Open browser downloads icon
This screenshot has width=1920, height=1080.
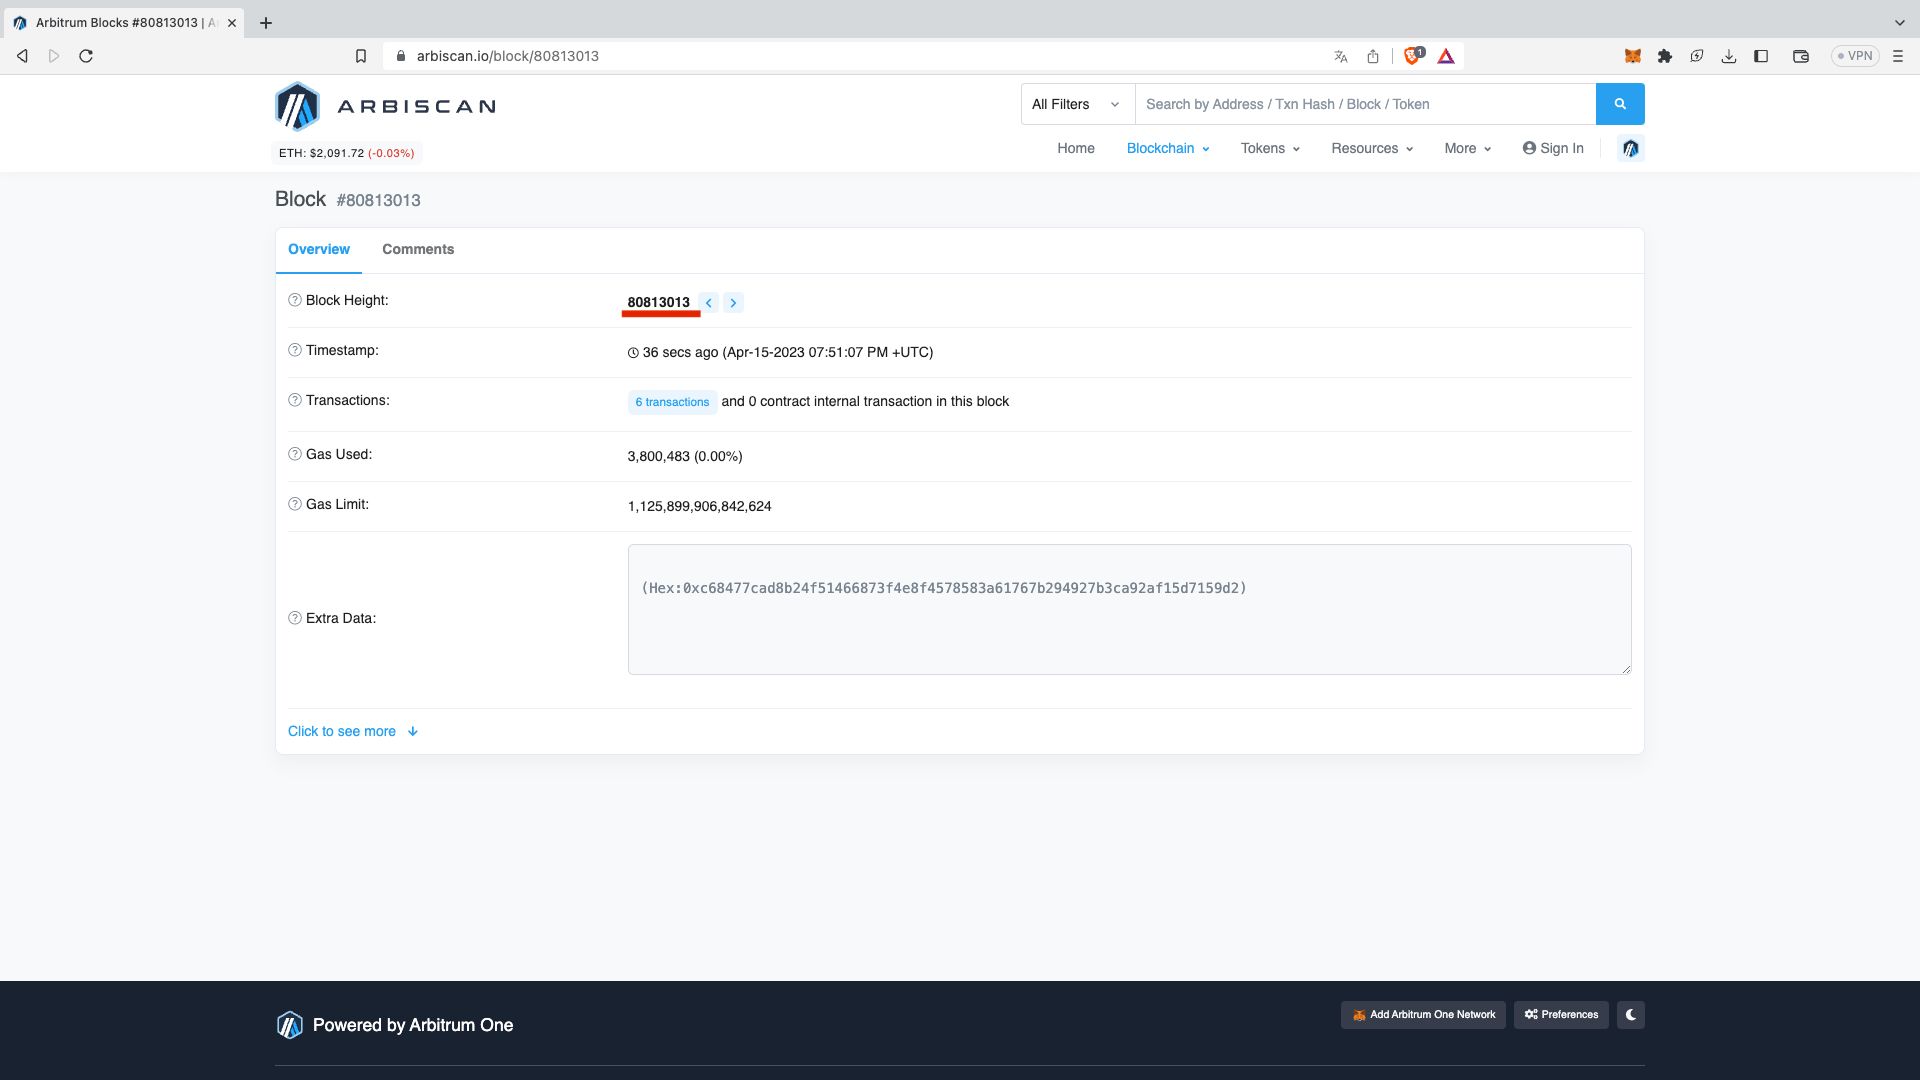(1729, 56)
